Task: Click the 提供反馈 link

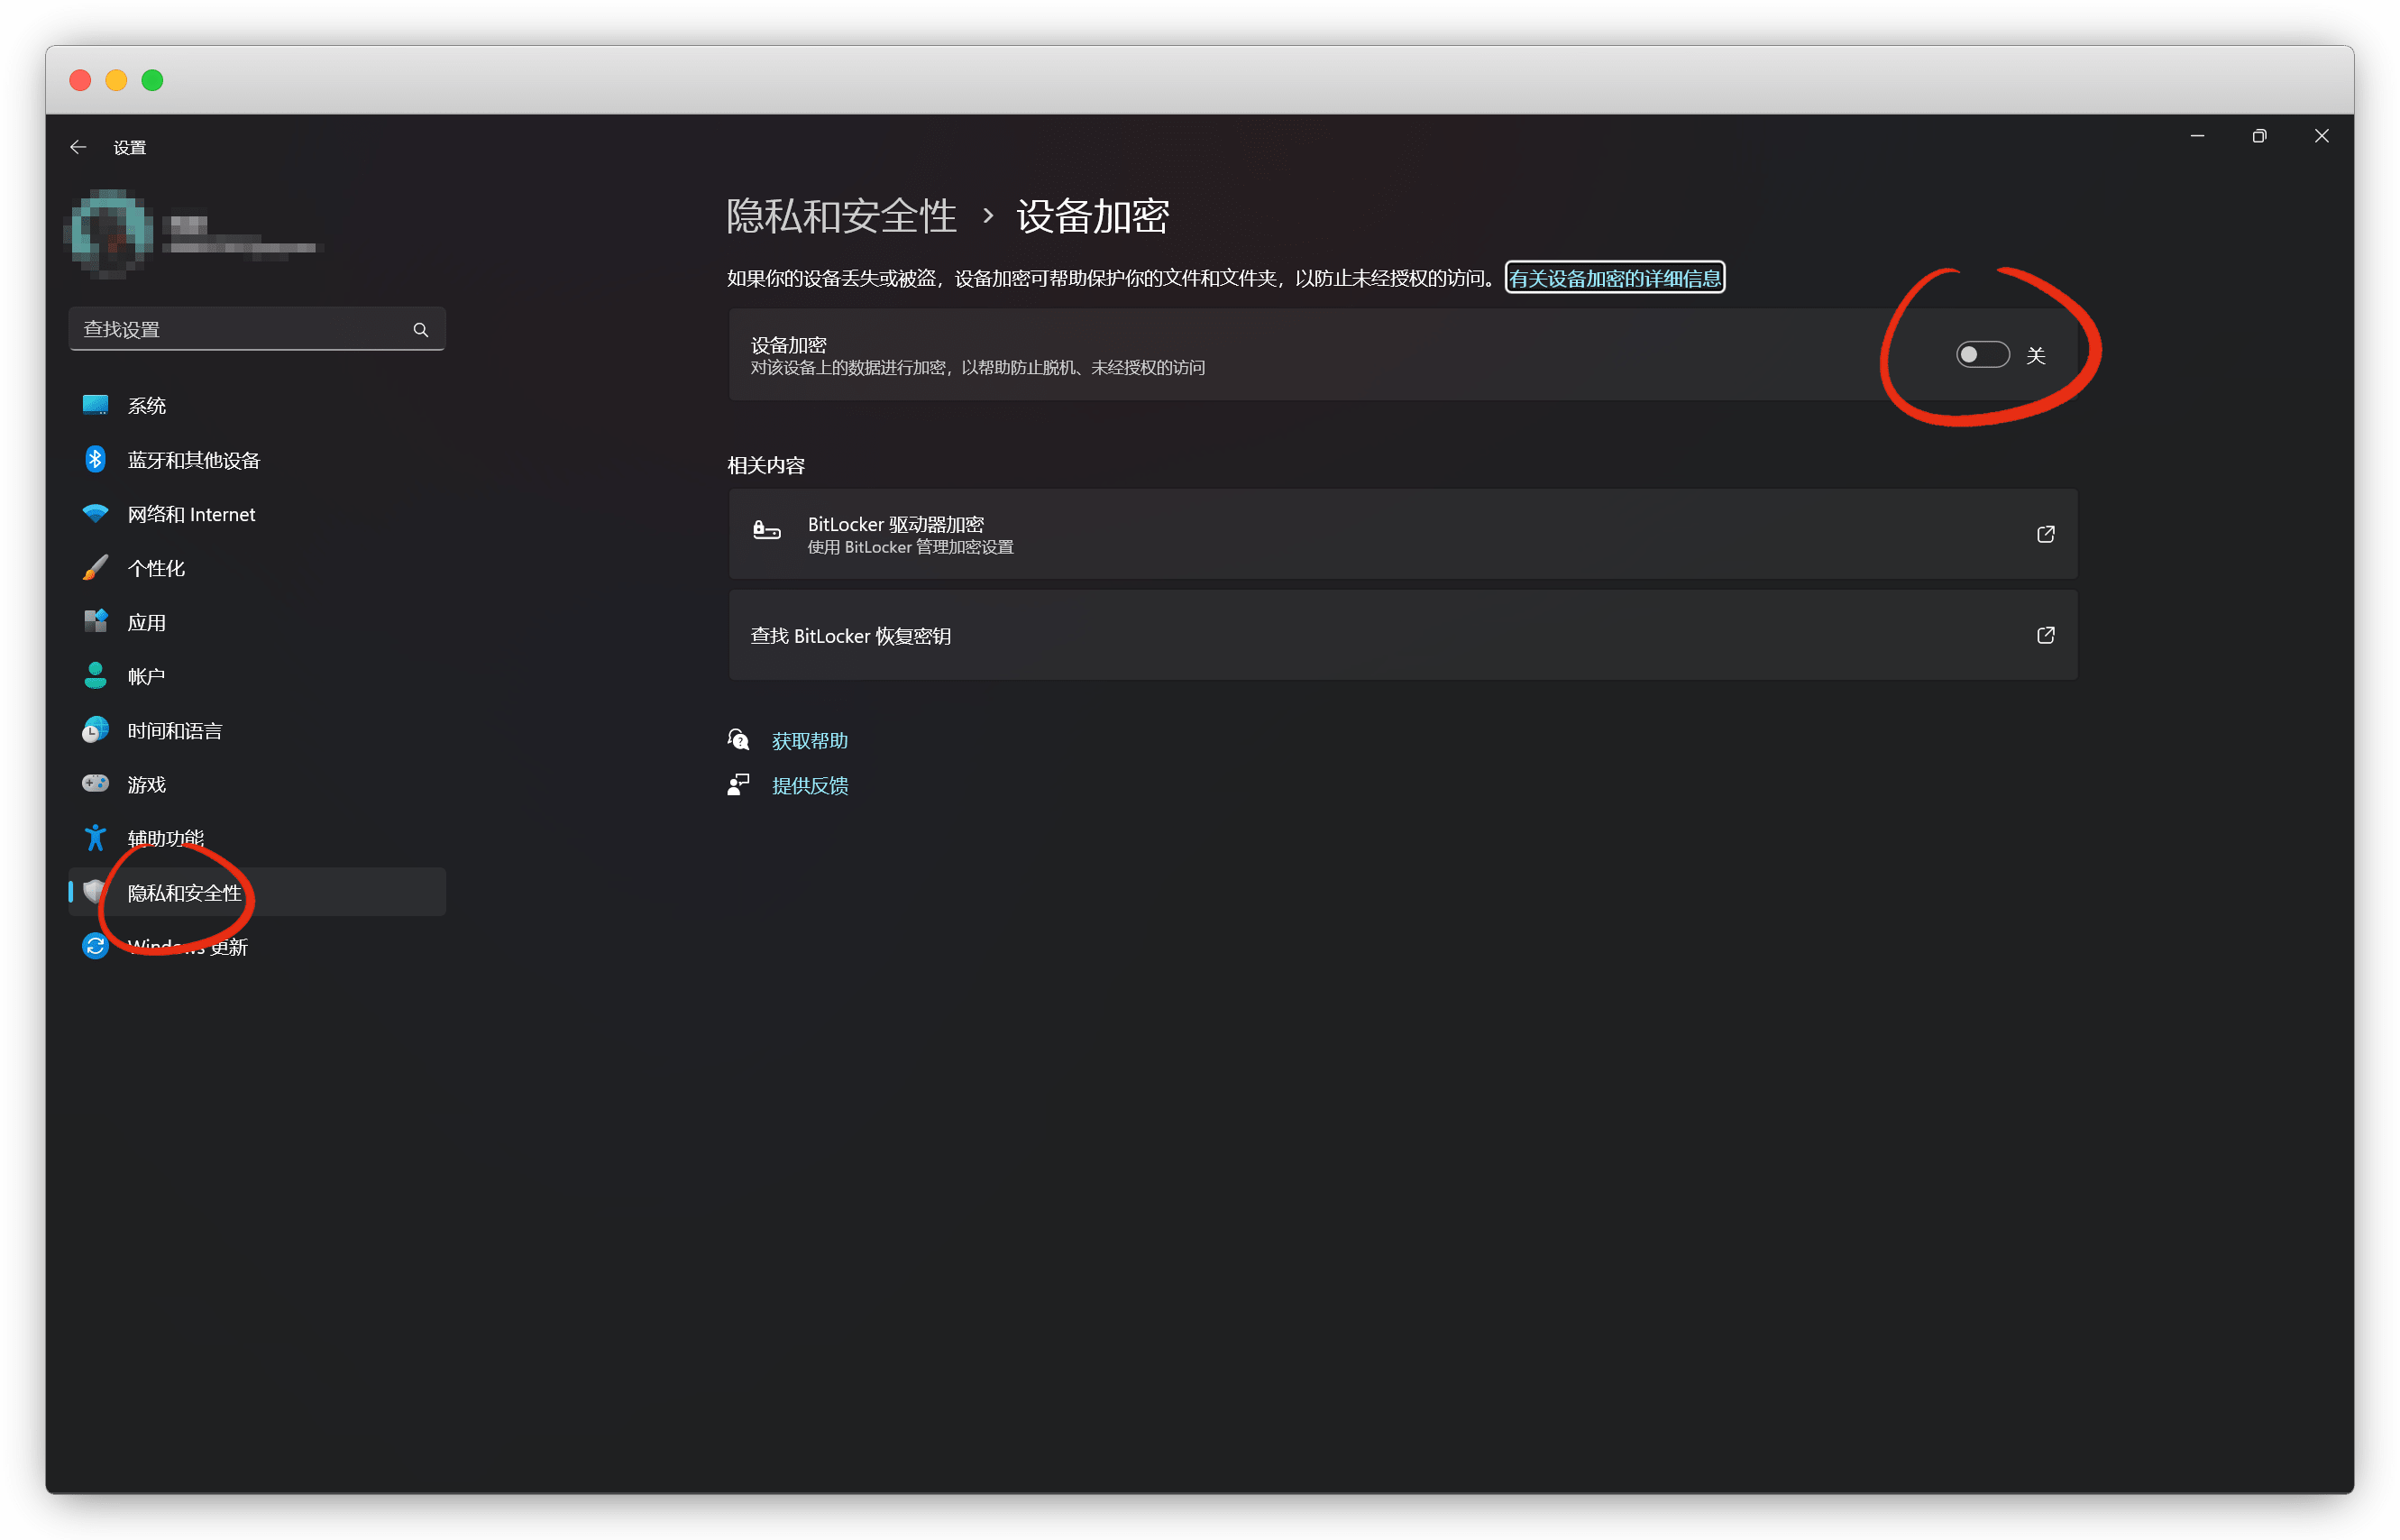Action: [809, 786]
